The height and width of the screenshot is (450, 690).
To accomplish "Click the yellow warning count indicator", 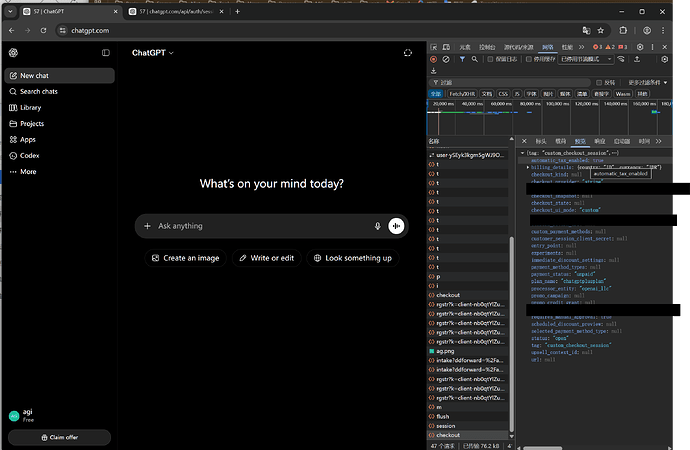I will point(610,47).
